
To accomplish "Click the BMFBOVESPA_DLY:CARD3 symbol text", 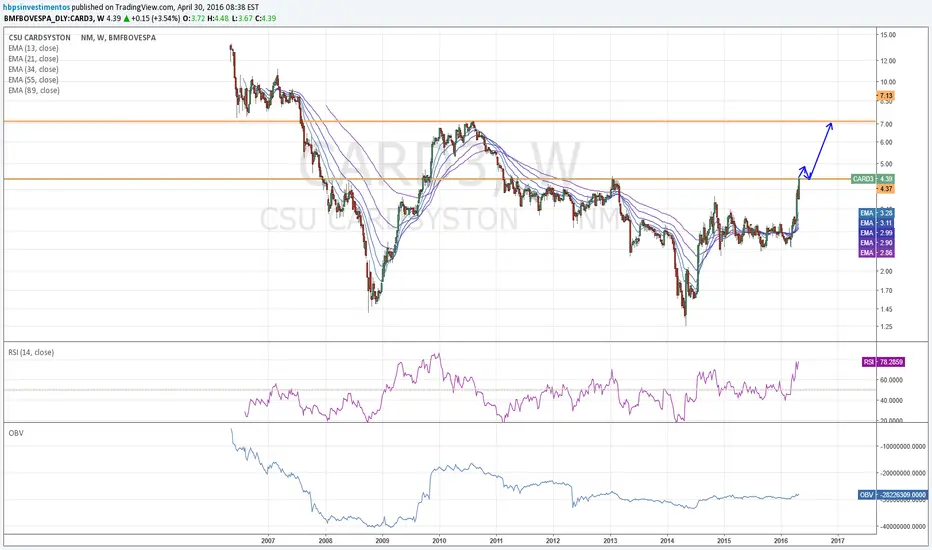I will coord(49,18).
